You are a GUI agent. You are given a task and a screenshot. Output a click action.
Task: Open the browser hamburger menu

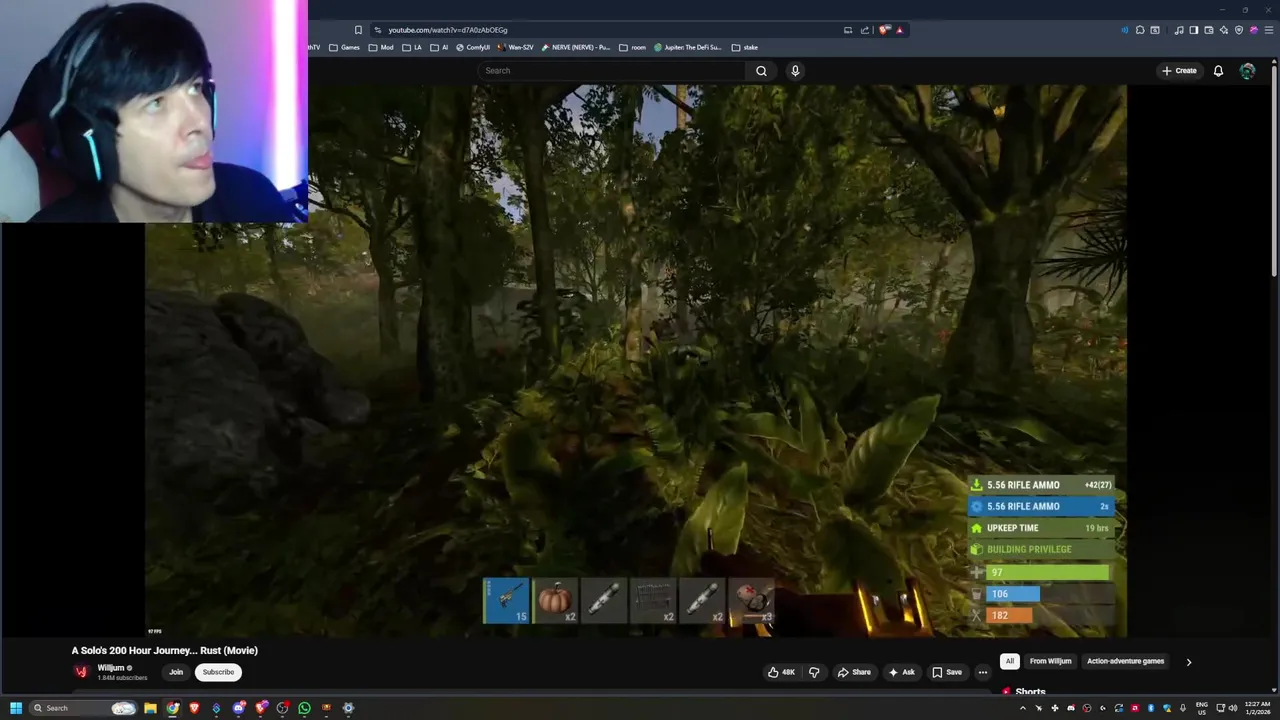[x=1267, y=30]
